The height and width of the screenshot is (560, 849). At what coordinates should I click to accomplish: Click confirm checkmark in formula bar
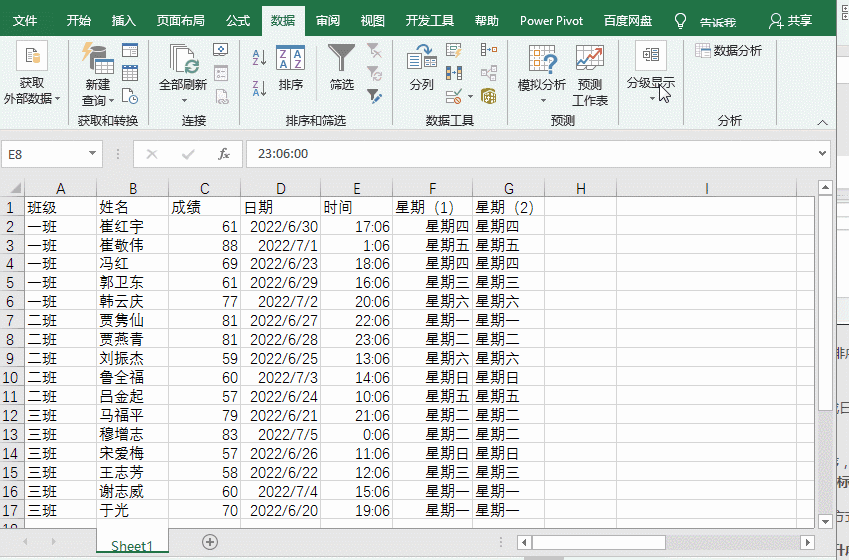pos(188,154)
